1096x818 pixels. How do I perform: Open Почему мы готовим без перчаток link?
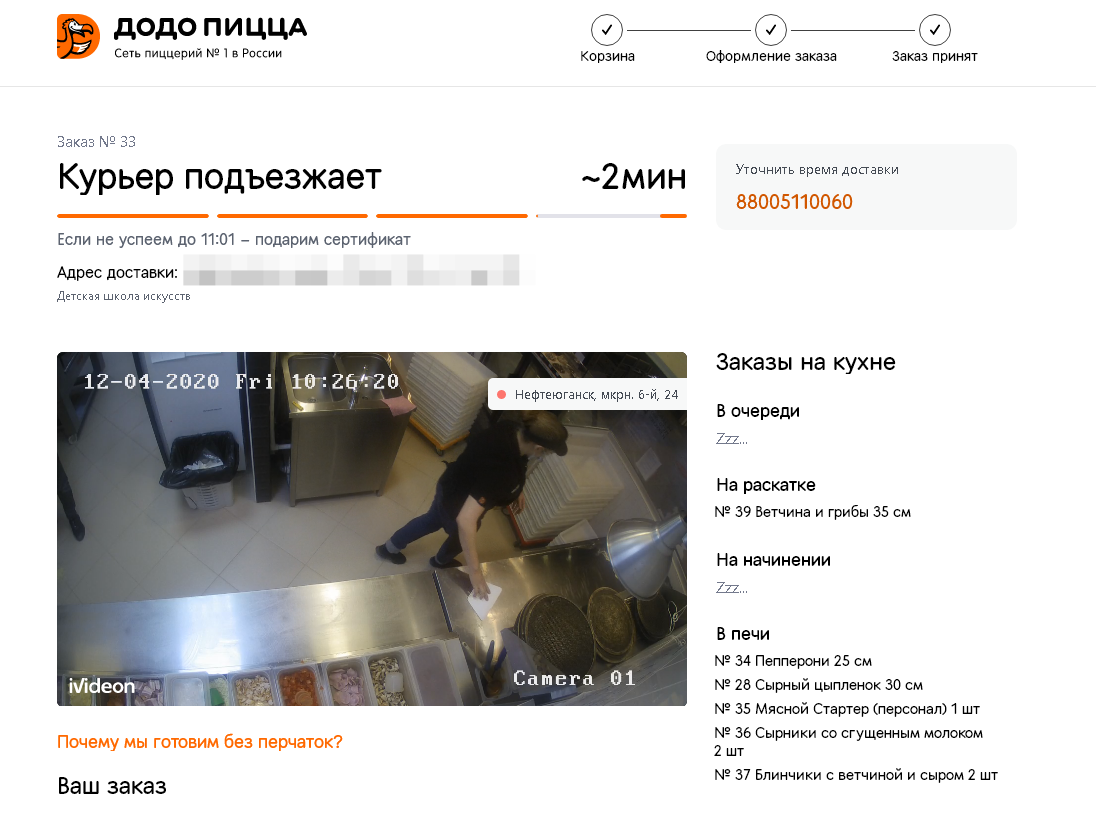200,742
